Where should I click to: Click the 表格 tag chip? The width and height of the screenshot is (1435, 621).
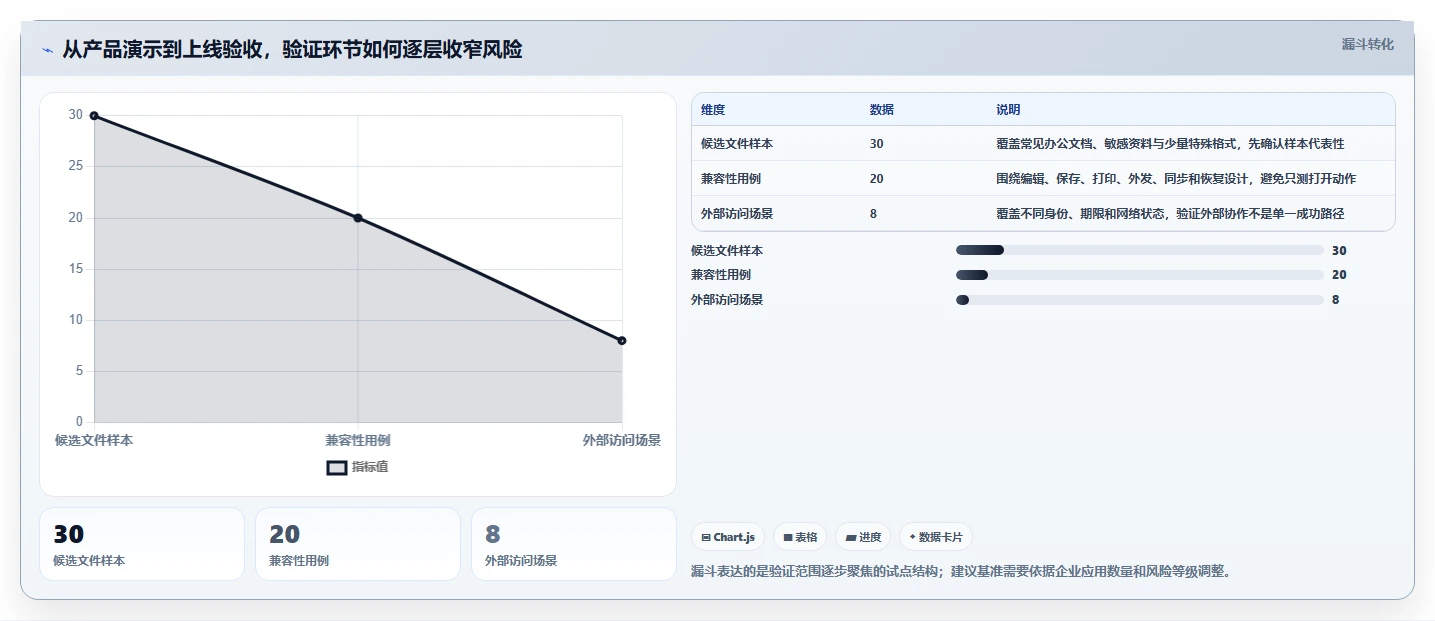click(800, 537)
